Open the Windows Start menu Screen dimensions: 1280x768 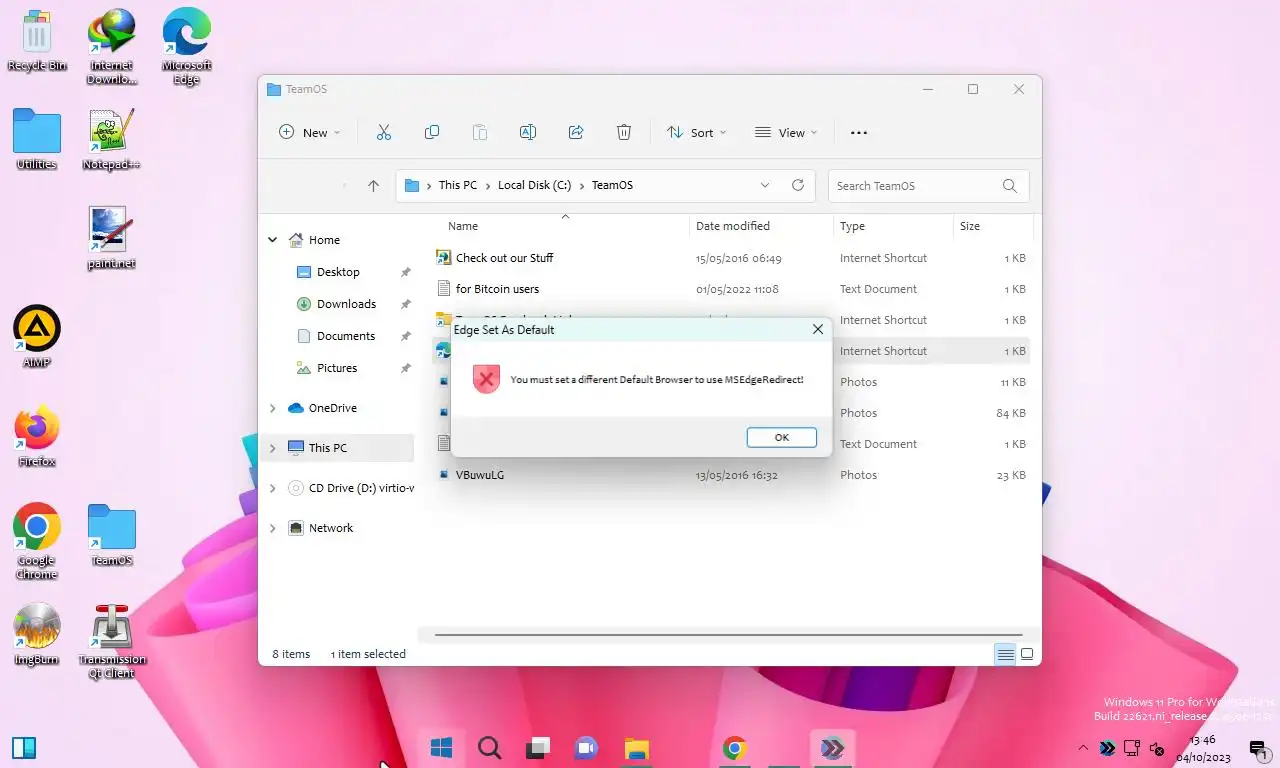coord(441,748)
